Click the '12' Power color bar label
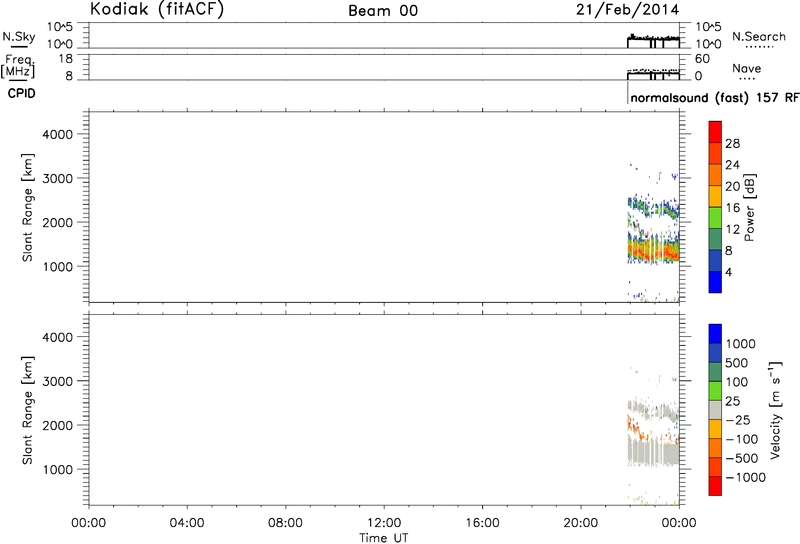800x544 pixels. (x=732, y=230)
